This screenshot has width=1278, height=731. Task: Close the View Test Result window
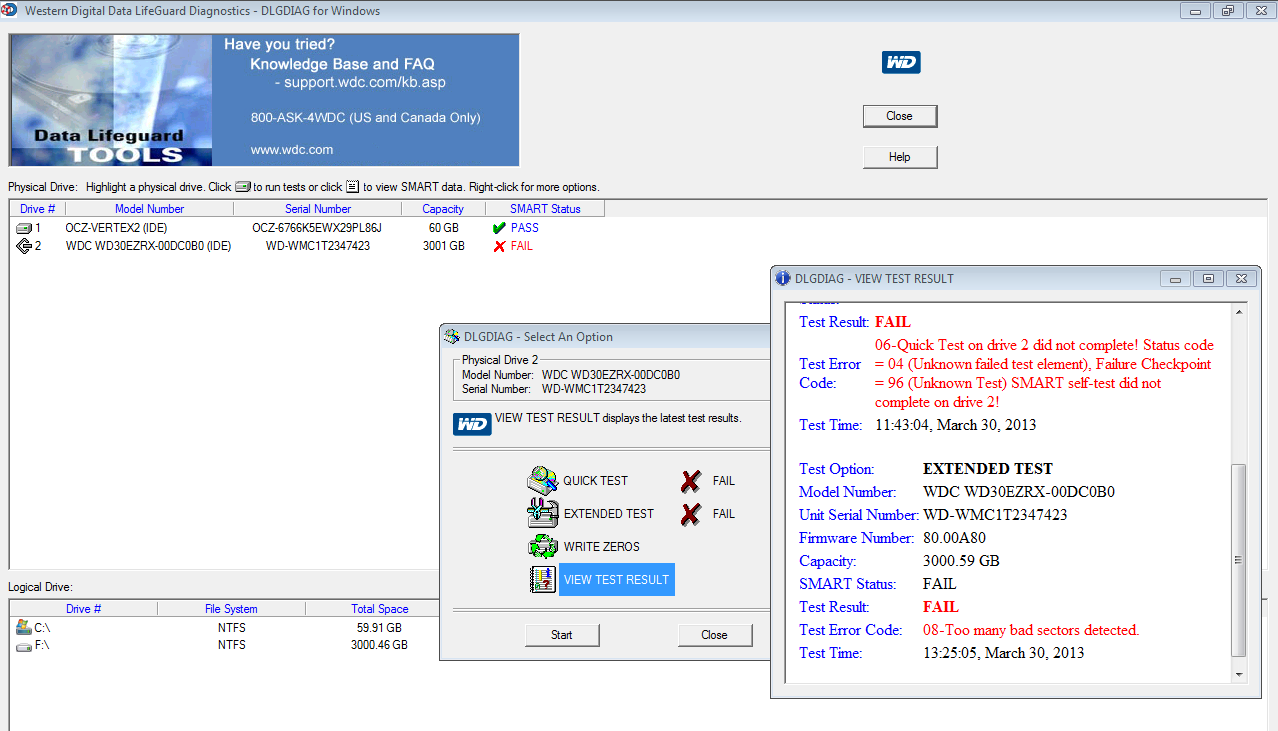pos(1241,279)
